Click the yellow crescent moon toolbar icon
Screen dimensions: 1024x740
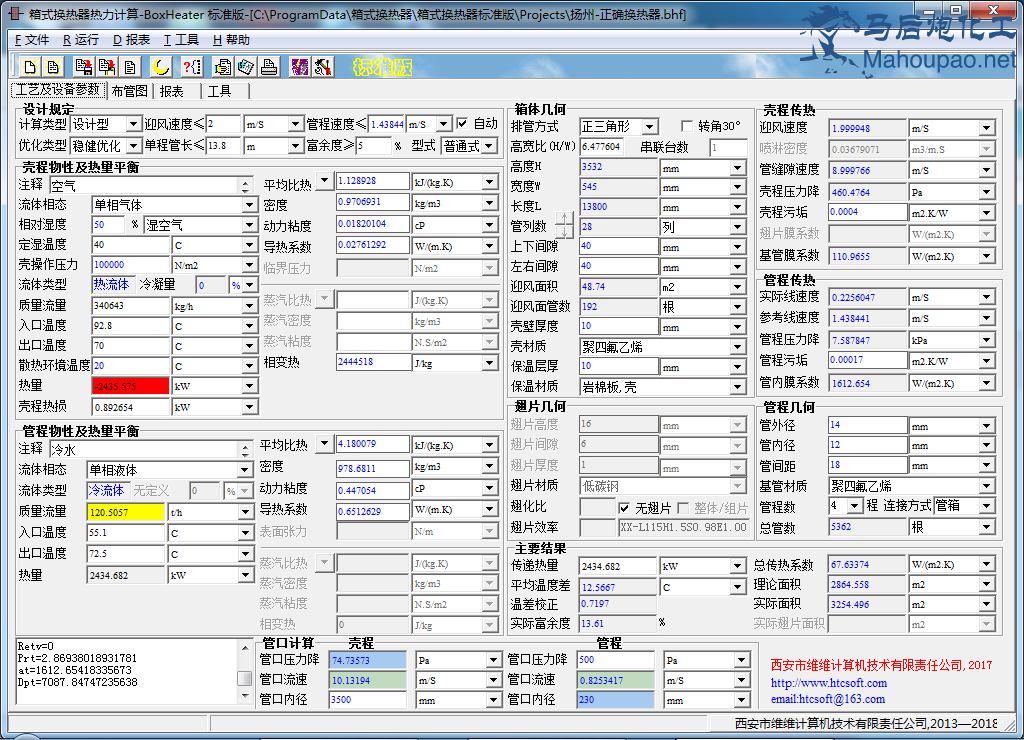pyautogui.click(x=161, y=67)
